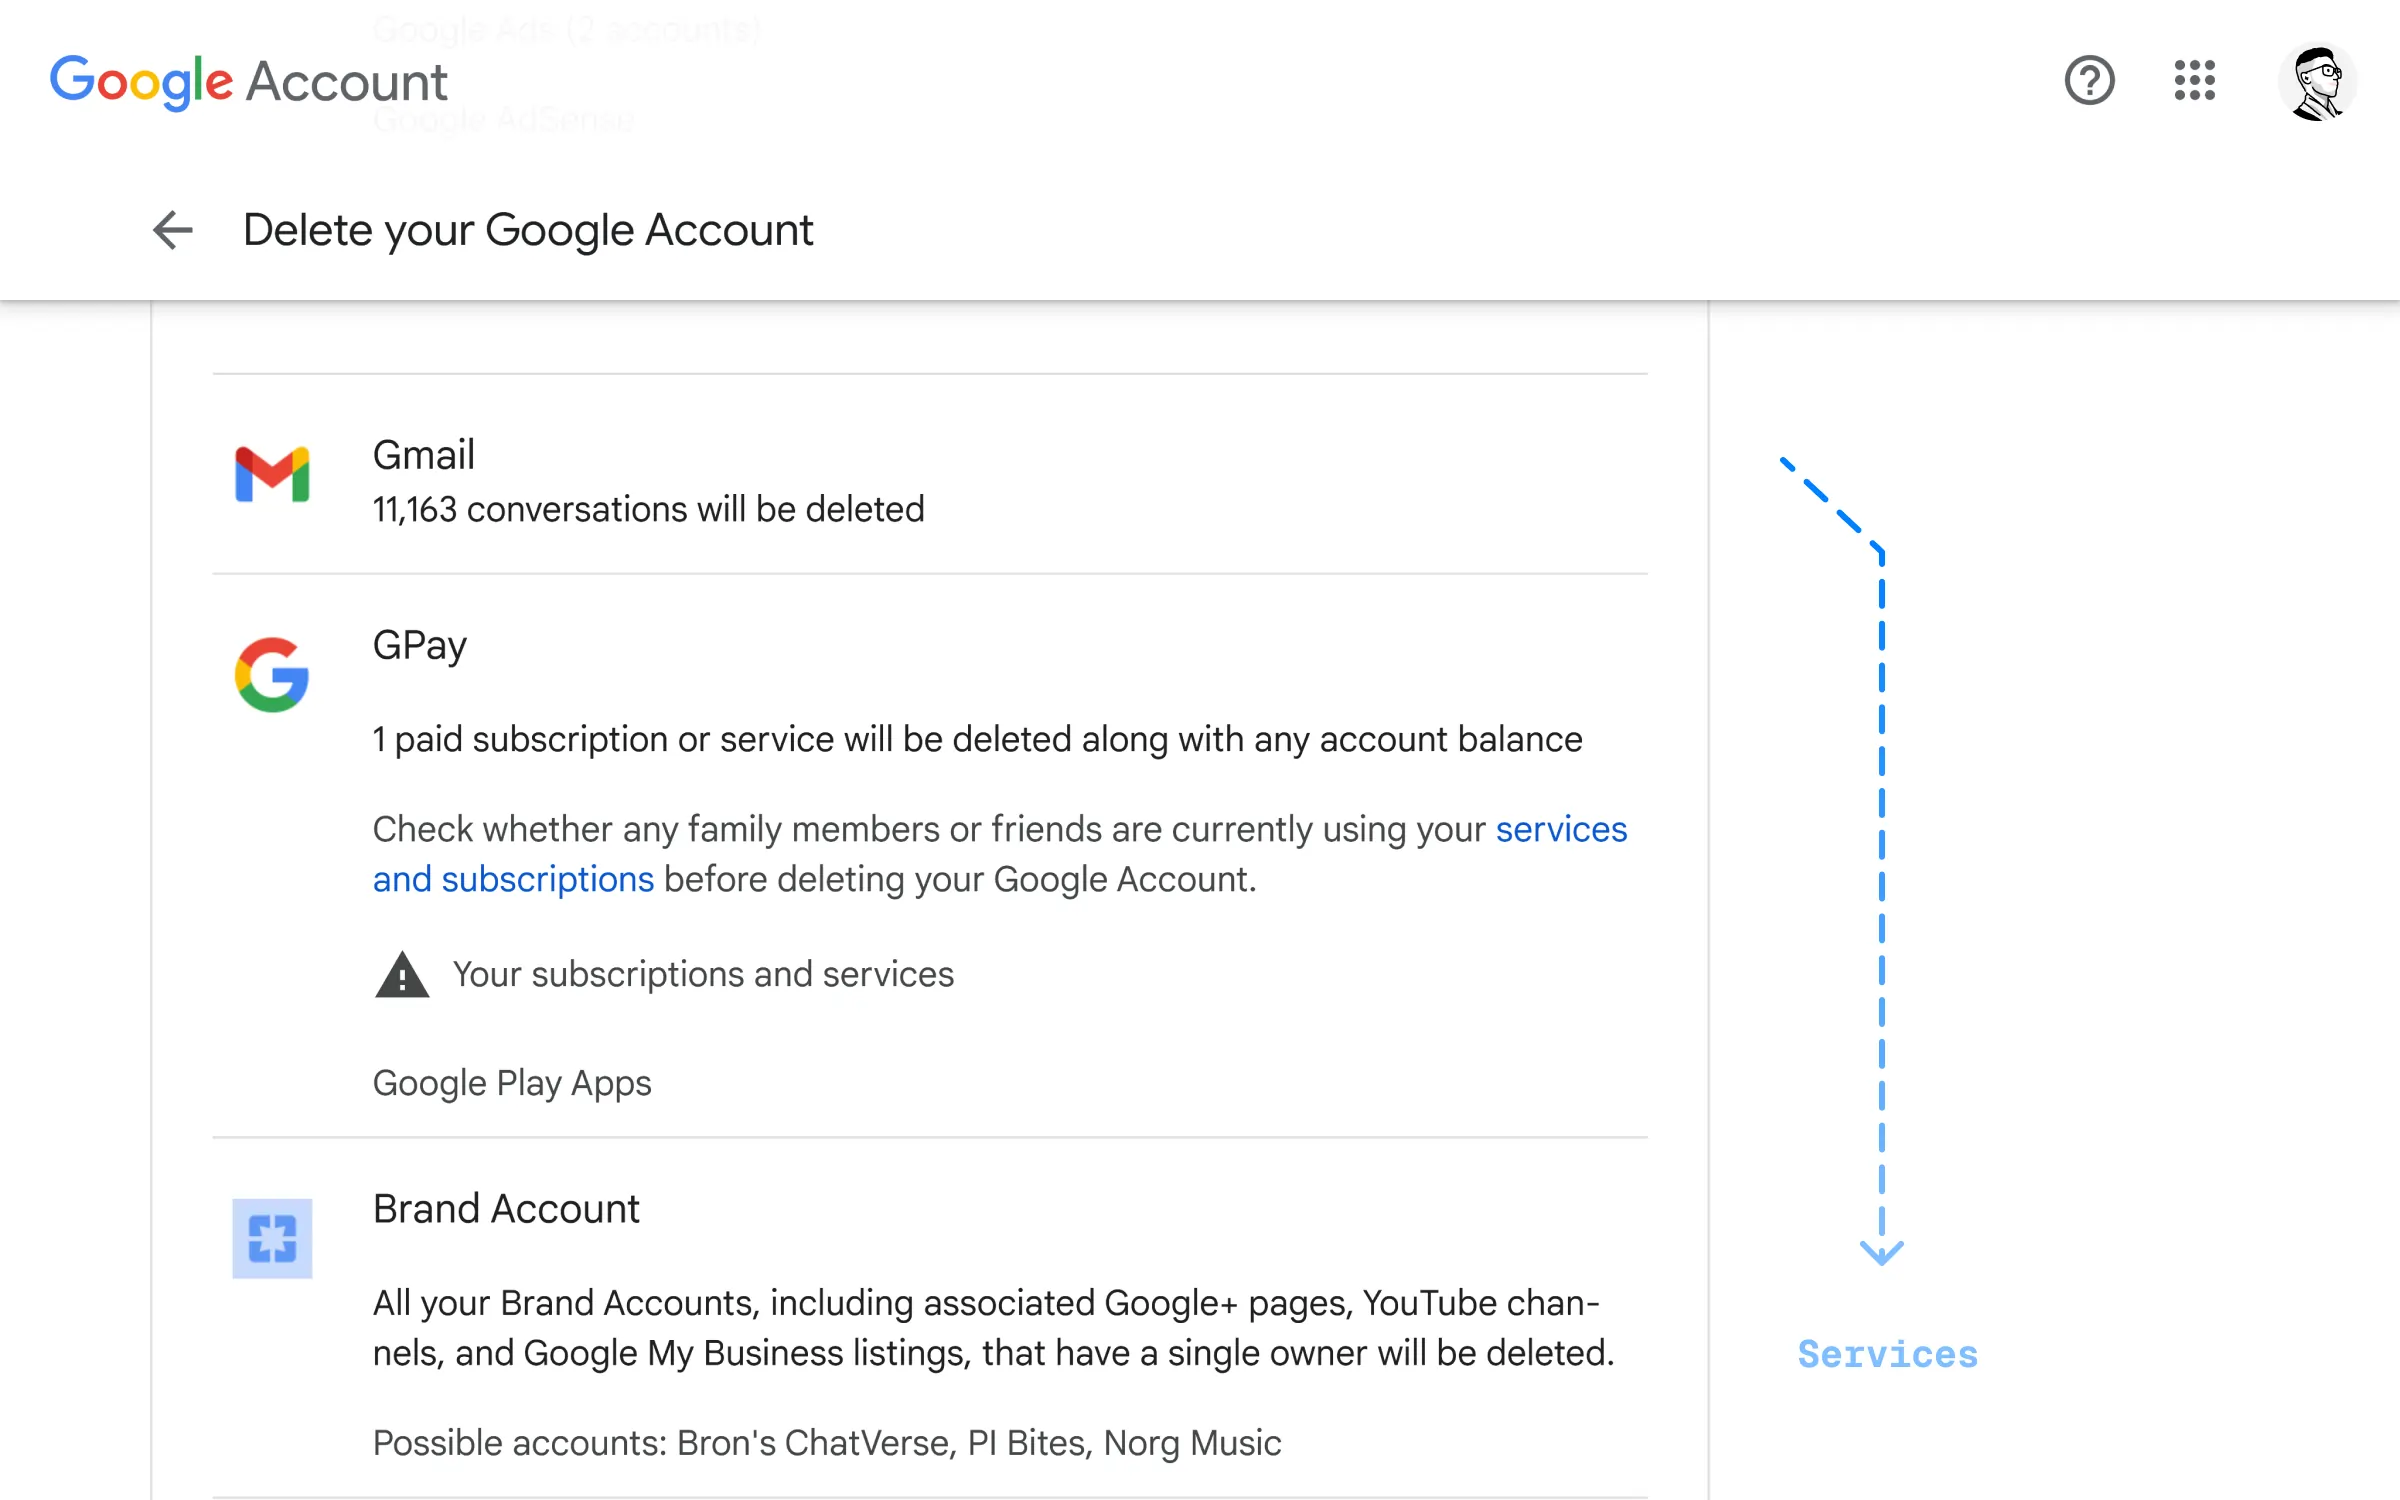The height and width of the screenshot is (1500, 2400).
Task: Open the Google apps grid launcher
Action: [x=2194, y=80]
